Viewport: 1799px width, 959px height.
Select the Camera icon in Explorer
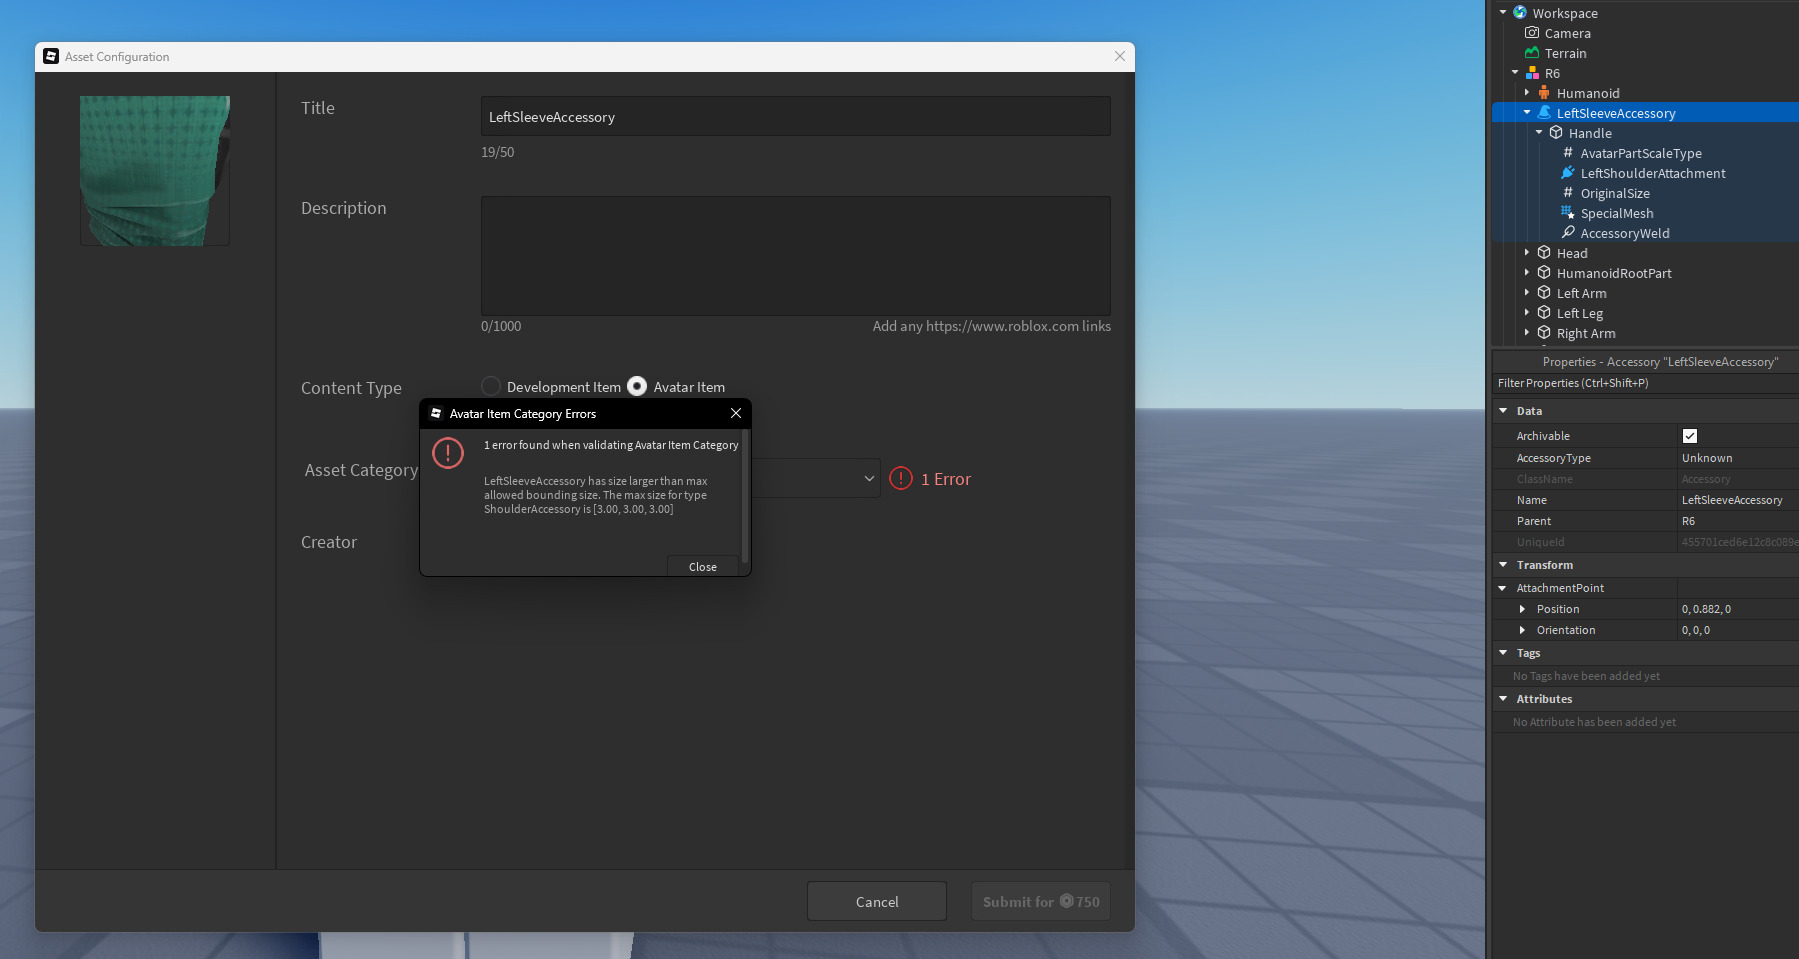1532,33
